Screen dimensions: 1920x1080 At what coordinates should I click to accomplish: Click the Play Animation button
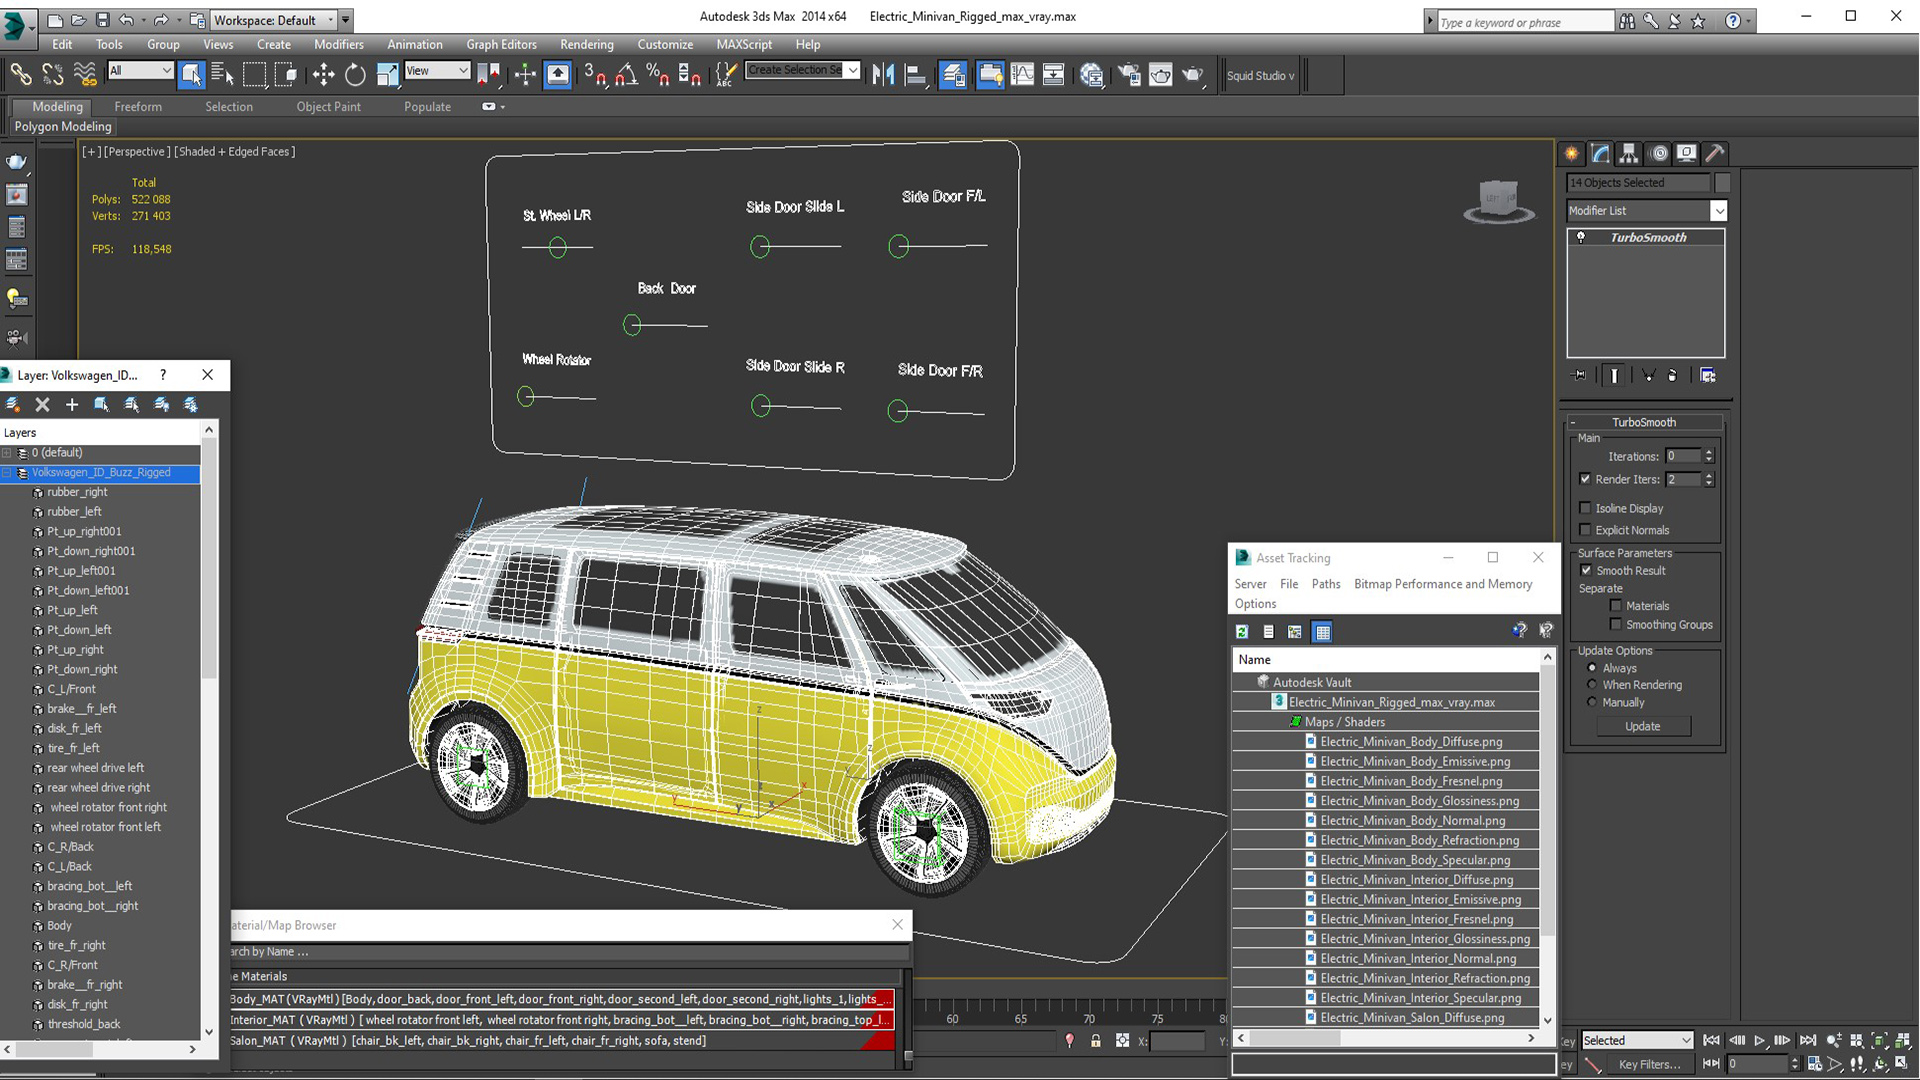pyautogui.click(x=1760, y=1041)
